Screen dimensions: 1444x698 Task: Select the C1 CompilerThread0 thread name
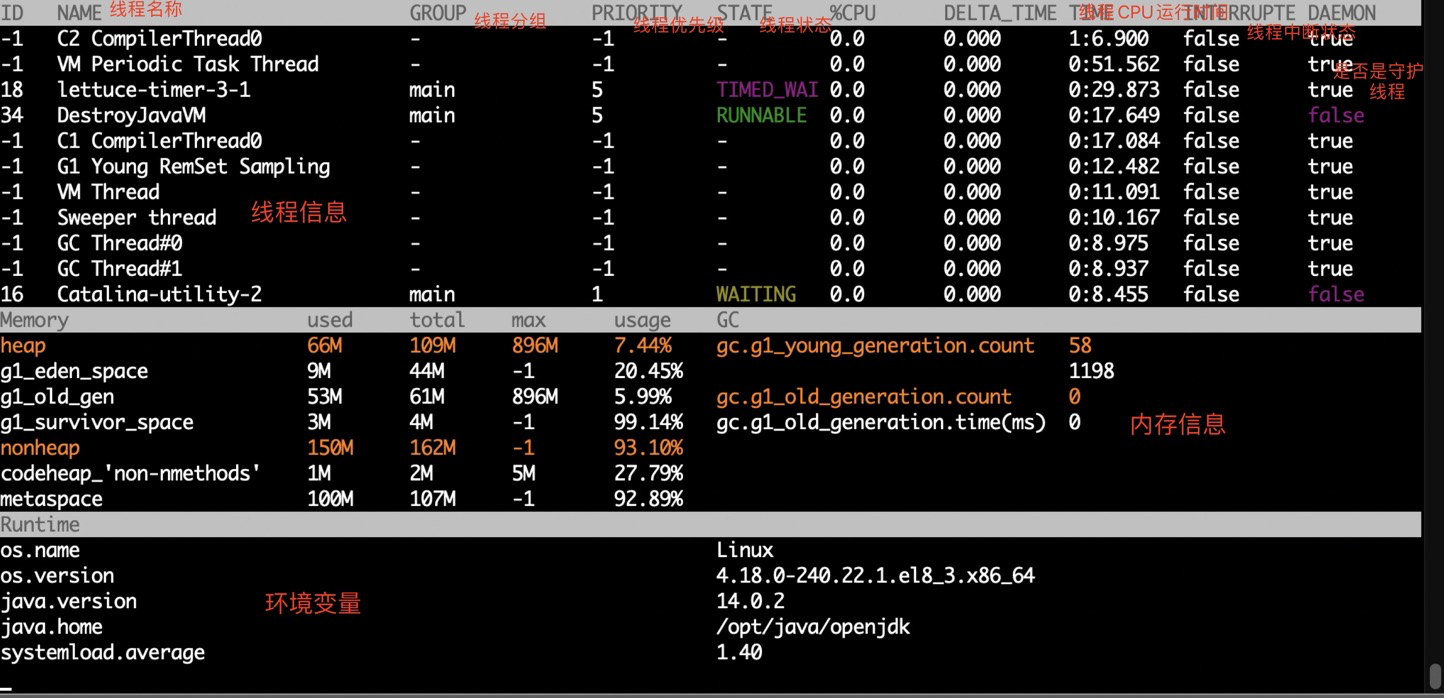(159, 141)
